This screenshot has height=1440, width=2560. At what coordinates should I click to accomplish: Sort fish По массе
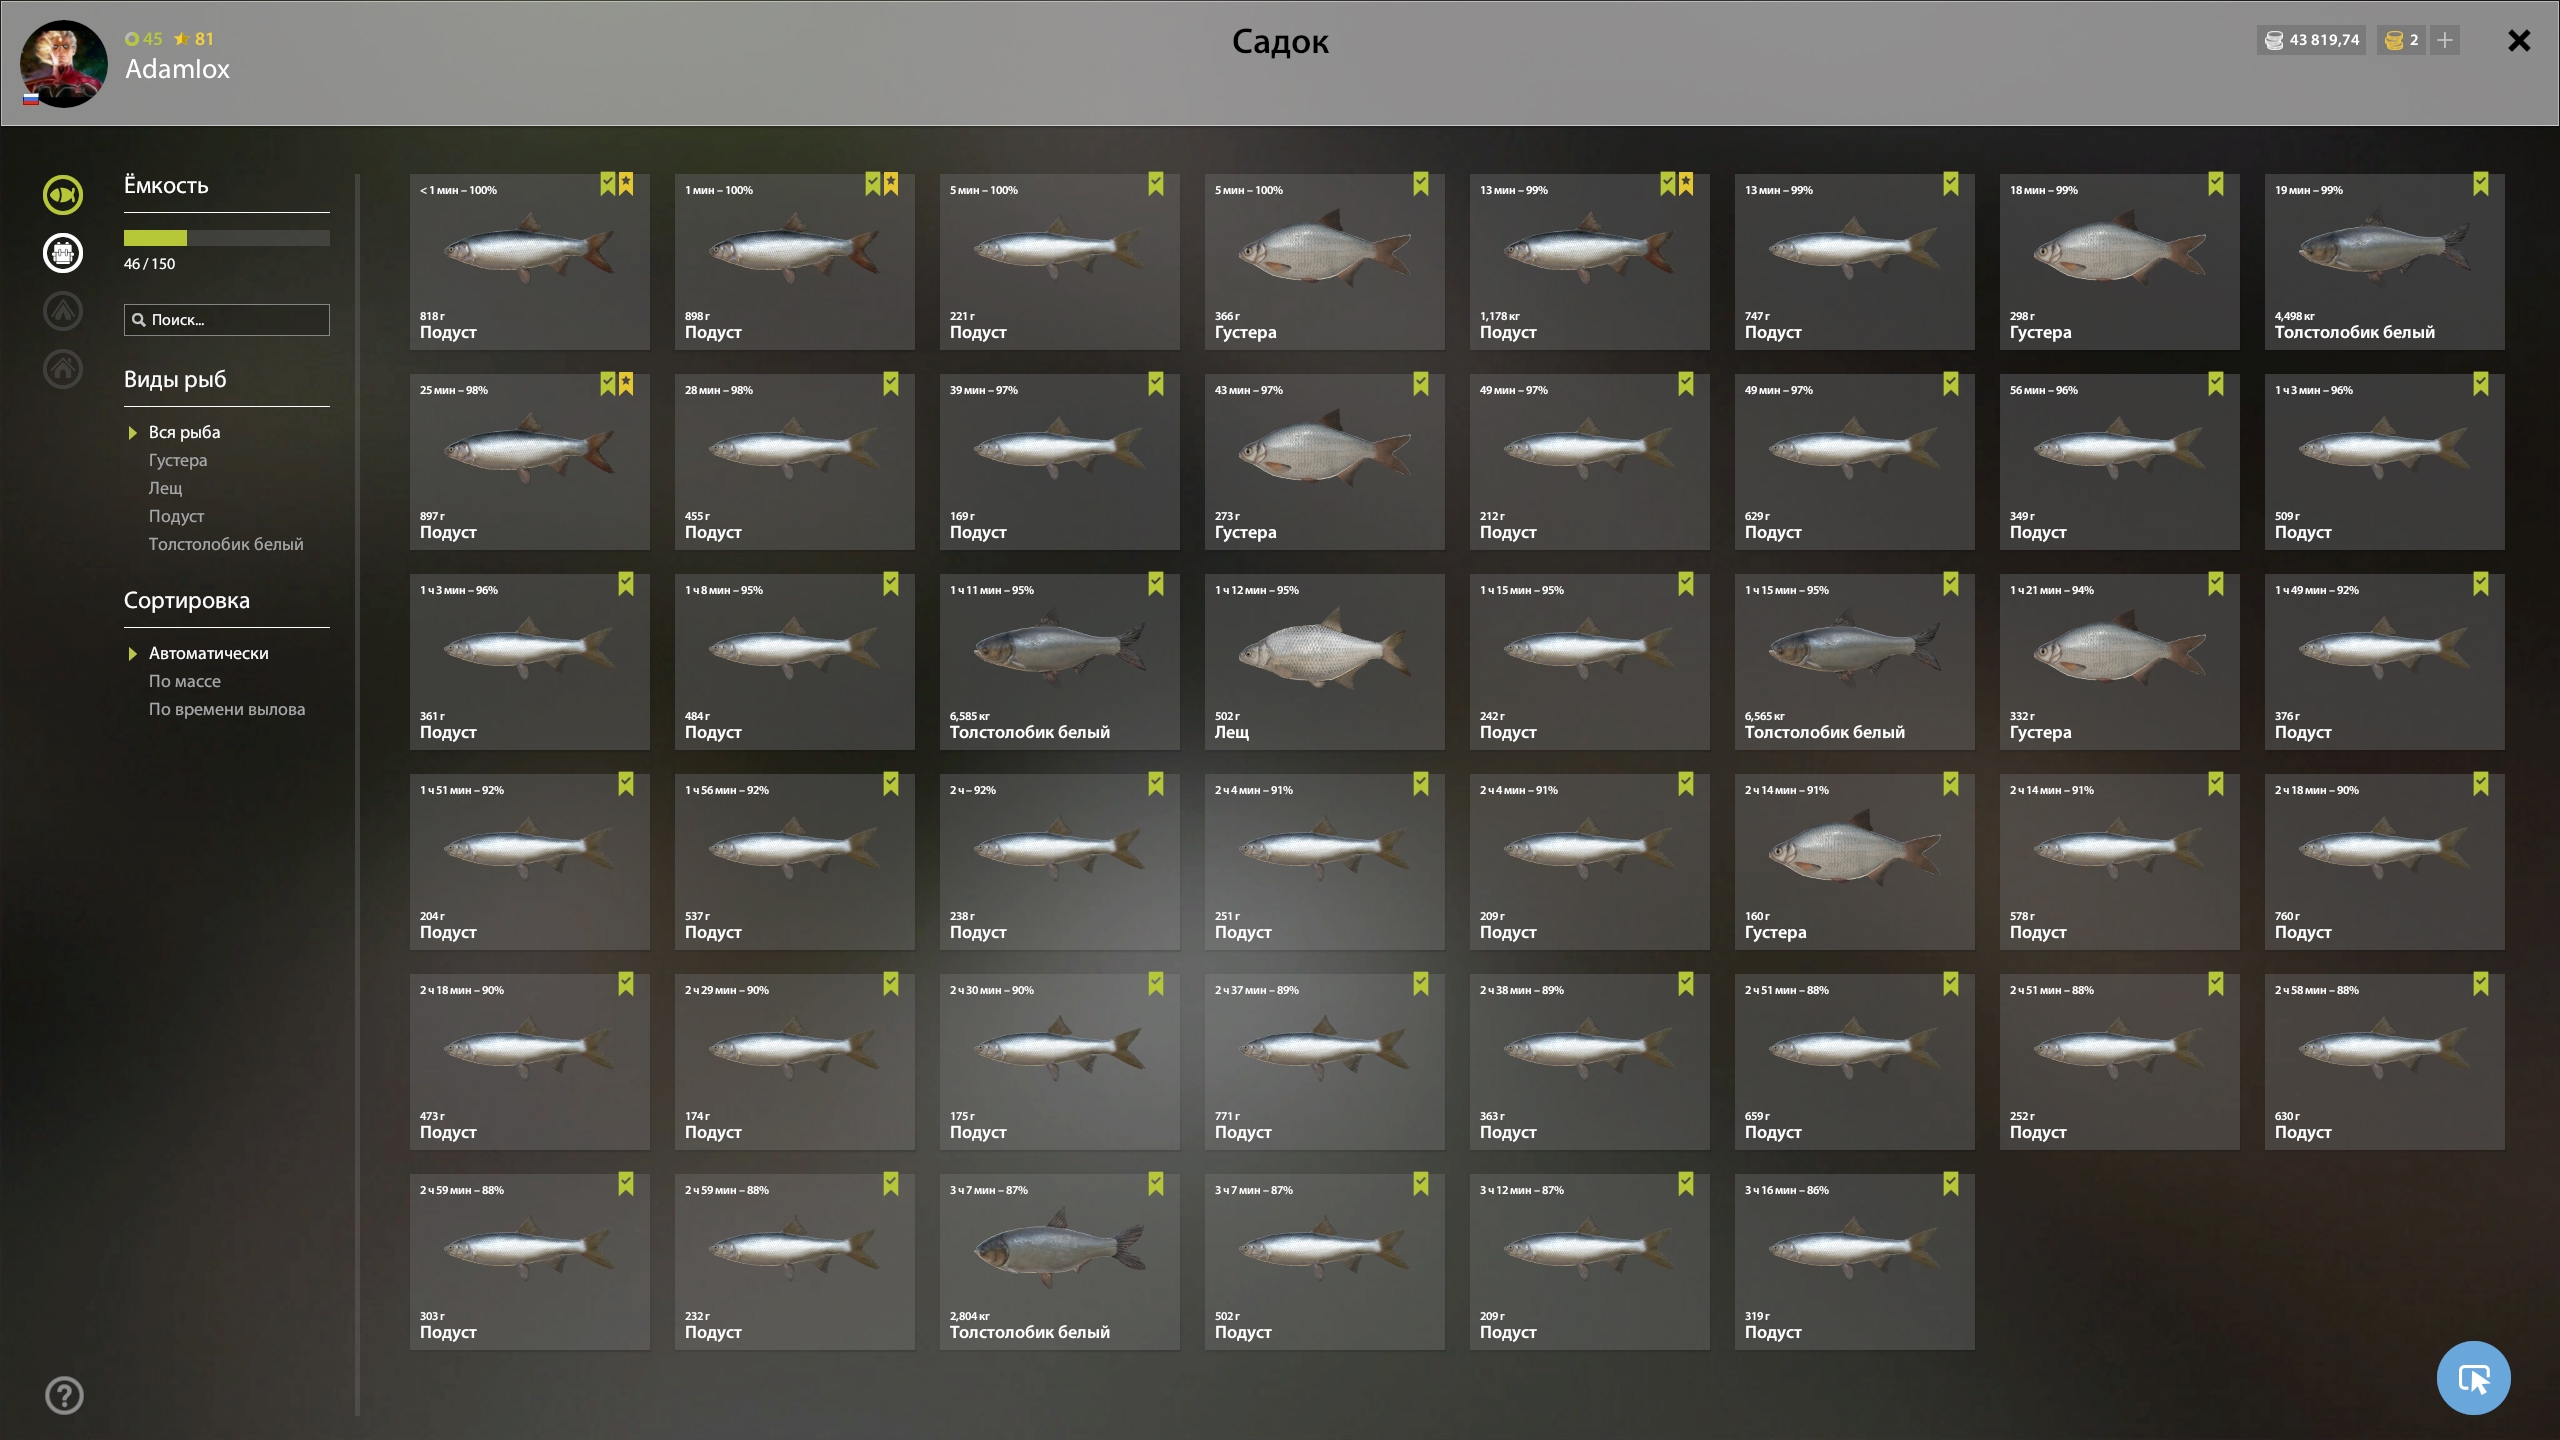tap(185, 681)
